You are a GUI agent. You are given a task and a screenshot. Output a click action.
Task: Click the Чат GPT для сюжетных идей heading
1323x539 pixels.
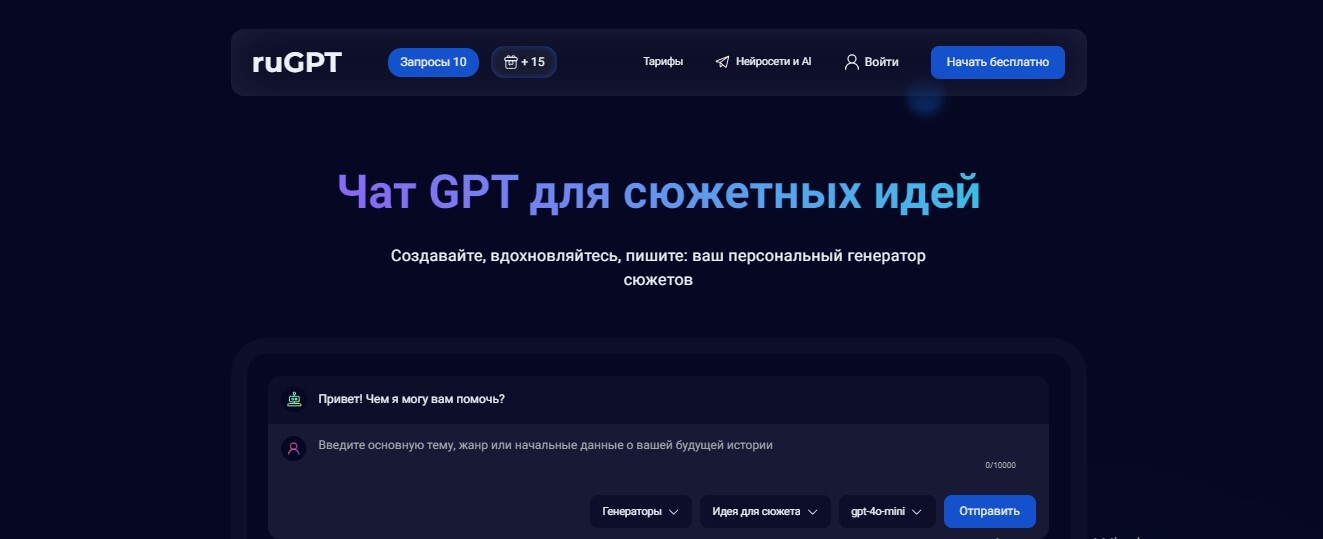click(x=659, y=193)
